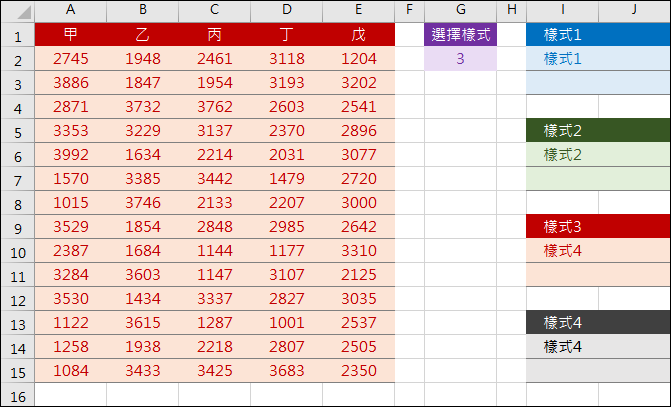Click cell with value 2461
This screenshot has height=407, width=671.
214,59
